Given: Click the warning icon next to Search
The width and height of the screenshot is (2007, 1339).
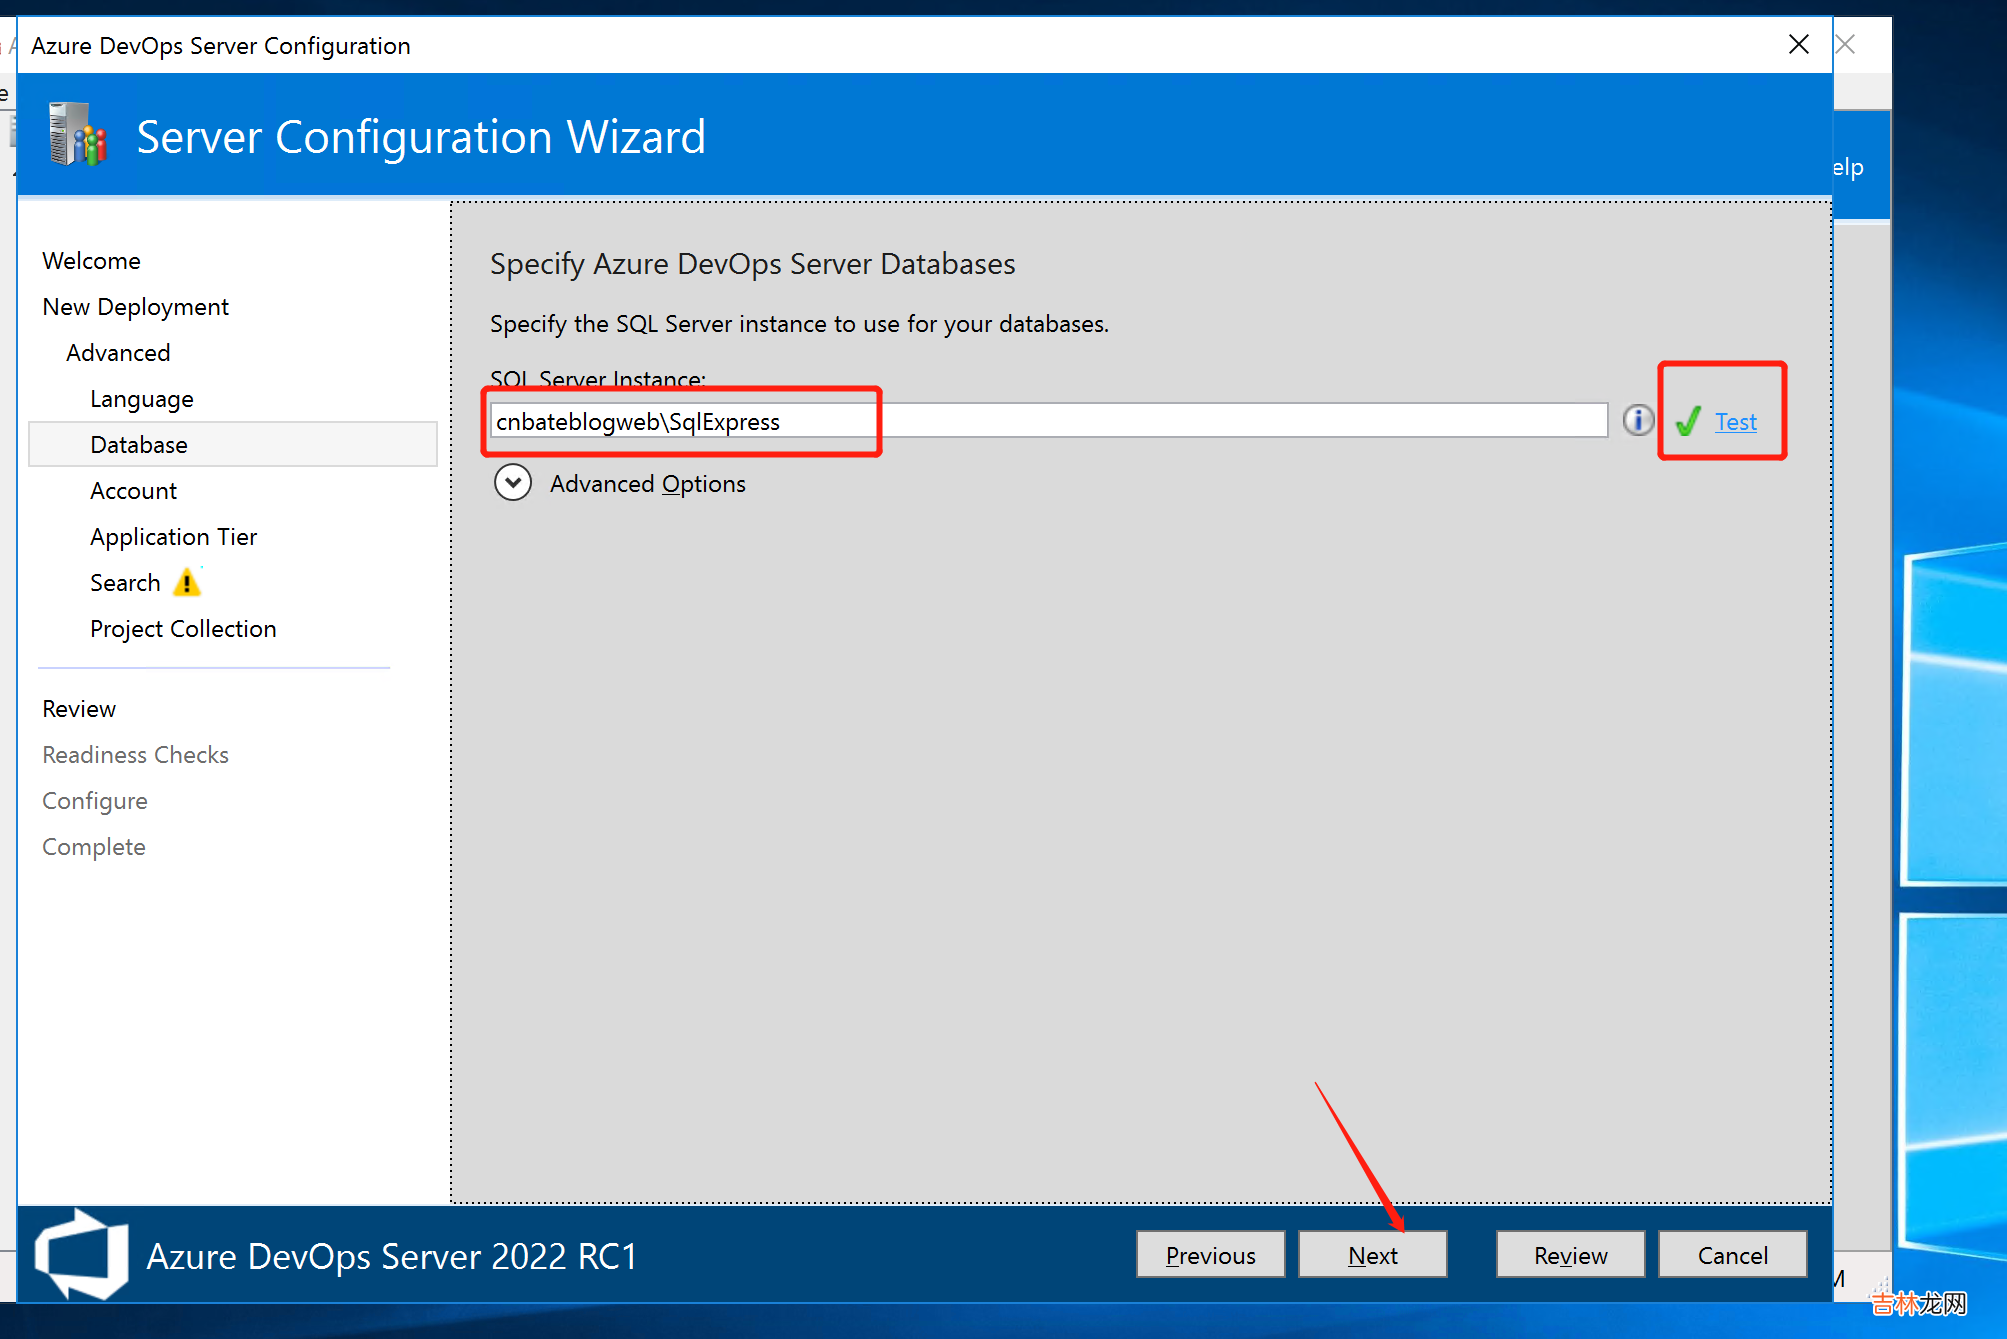Looking at the screenshot, I should point(187,582).
